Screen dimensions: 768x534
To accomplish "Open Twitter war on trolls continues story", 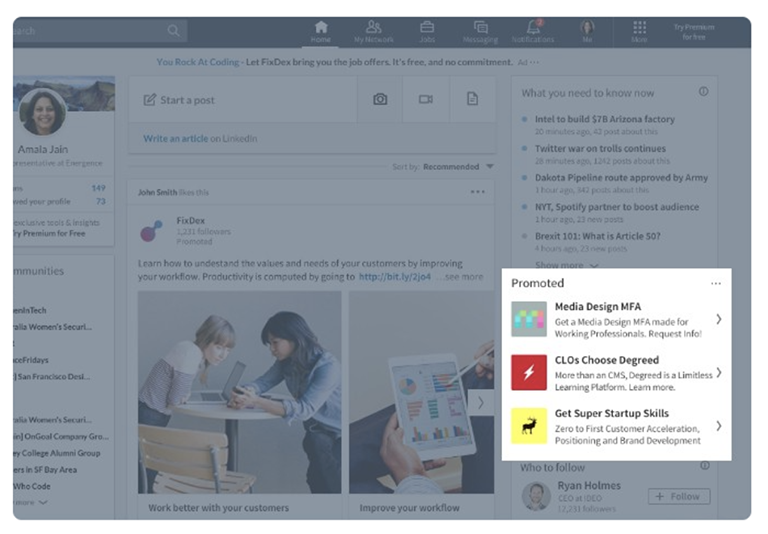I will (x=600, y=148).
